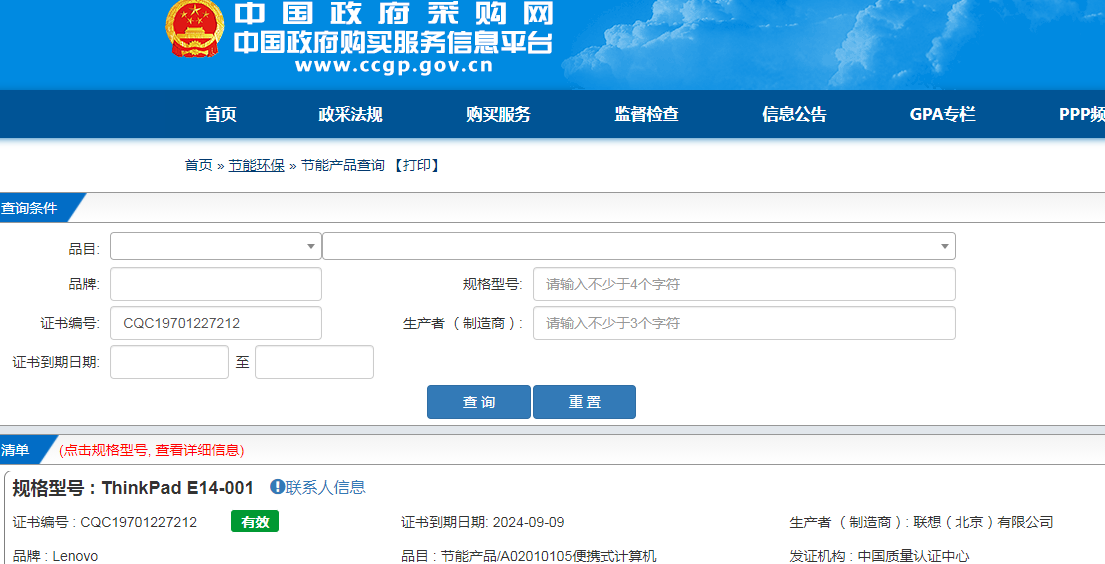Click the 重置 reset button
1105x564 pixels.
click(584, 402)
